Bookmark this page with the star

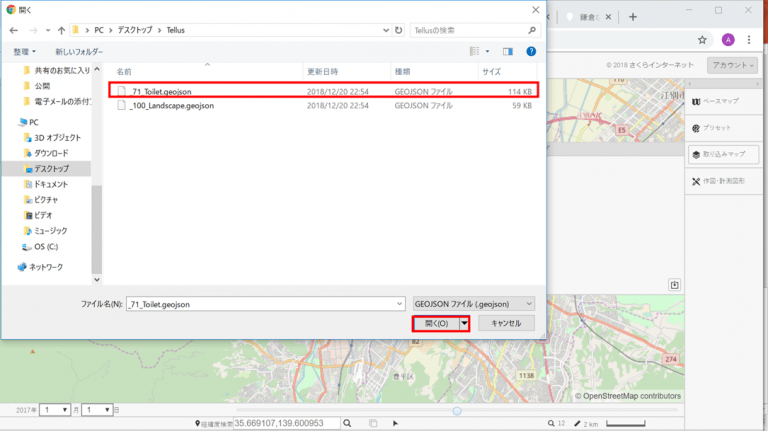(x=702, y=40)
